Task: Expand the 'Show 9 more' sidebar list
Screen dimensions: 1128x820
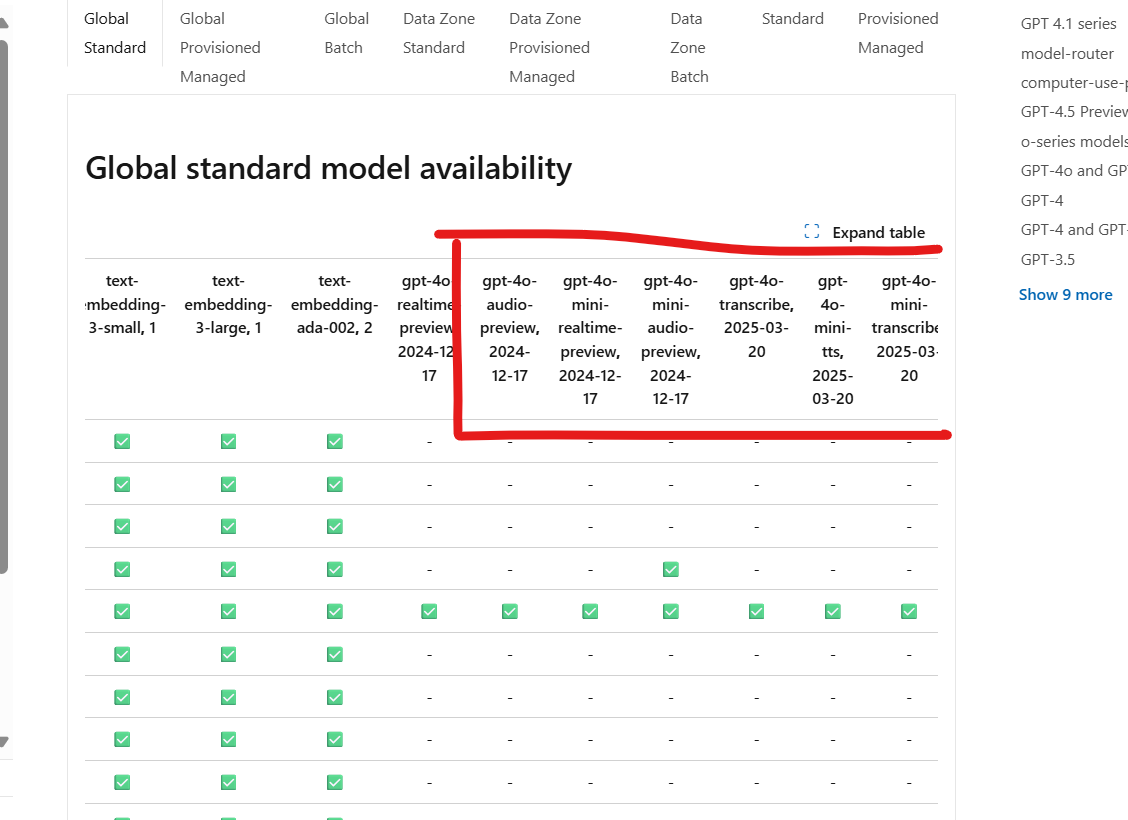Action: [x=1065, y=294]
